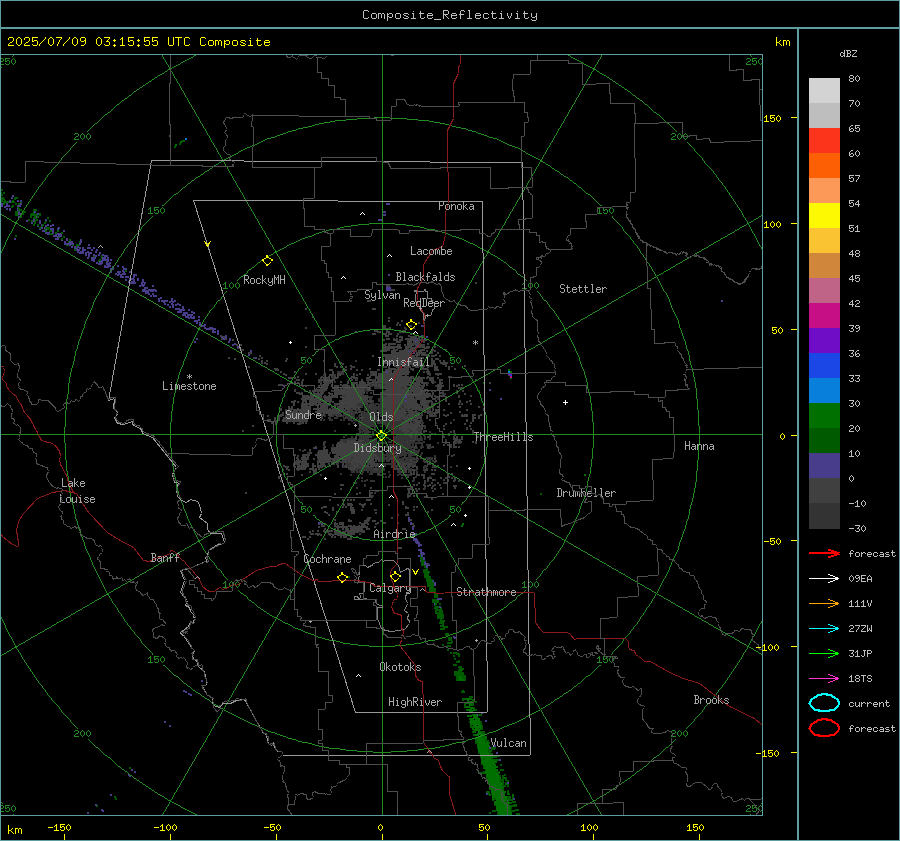900x841 pixels.
Task: Click the Lake Louise label
Action: tap(77, 491)
